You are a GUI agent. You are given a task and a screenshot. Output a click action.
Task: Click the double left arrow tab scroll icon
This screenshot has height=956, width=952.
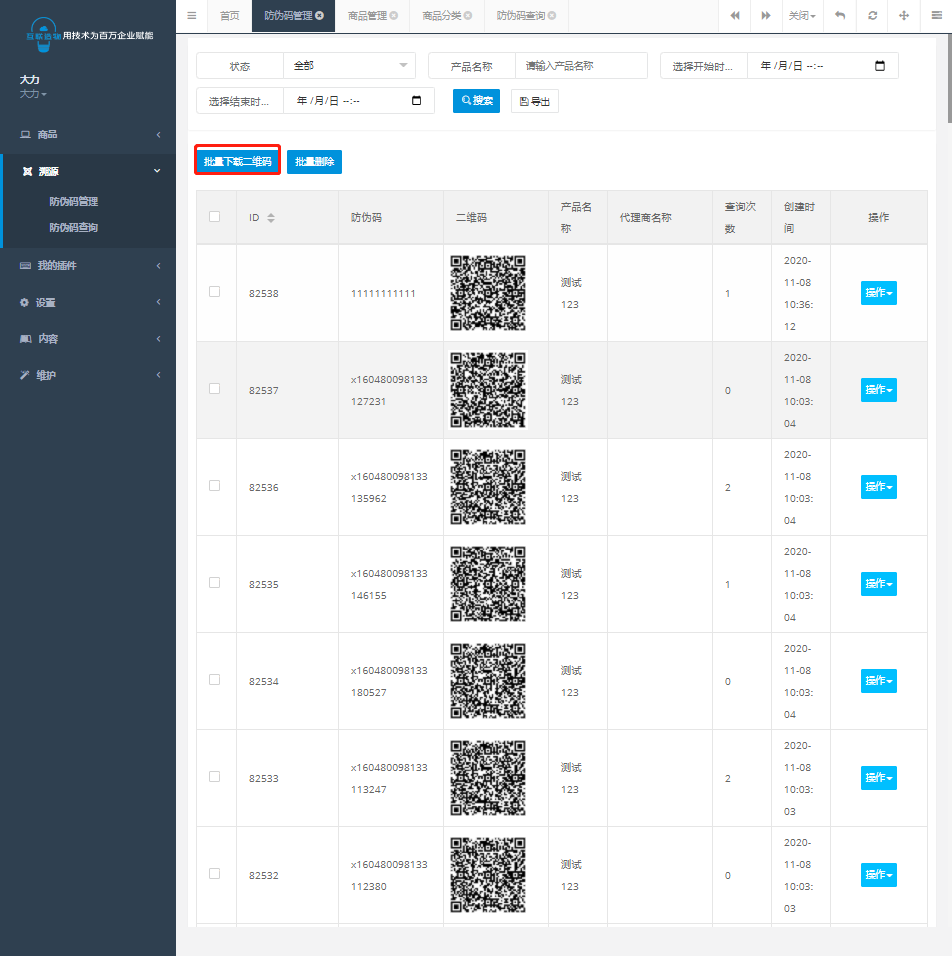click(x=735, y=16)
